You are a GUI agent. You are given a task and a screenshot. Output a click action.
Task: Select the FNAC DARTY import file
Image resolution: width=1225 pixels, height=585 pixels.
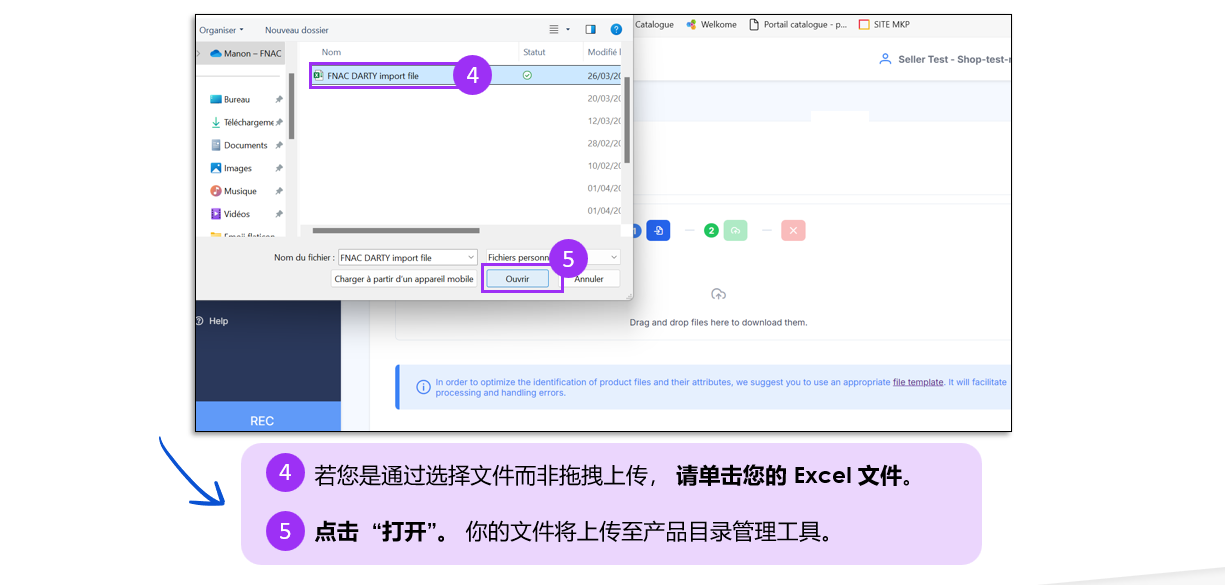(372, 76)
